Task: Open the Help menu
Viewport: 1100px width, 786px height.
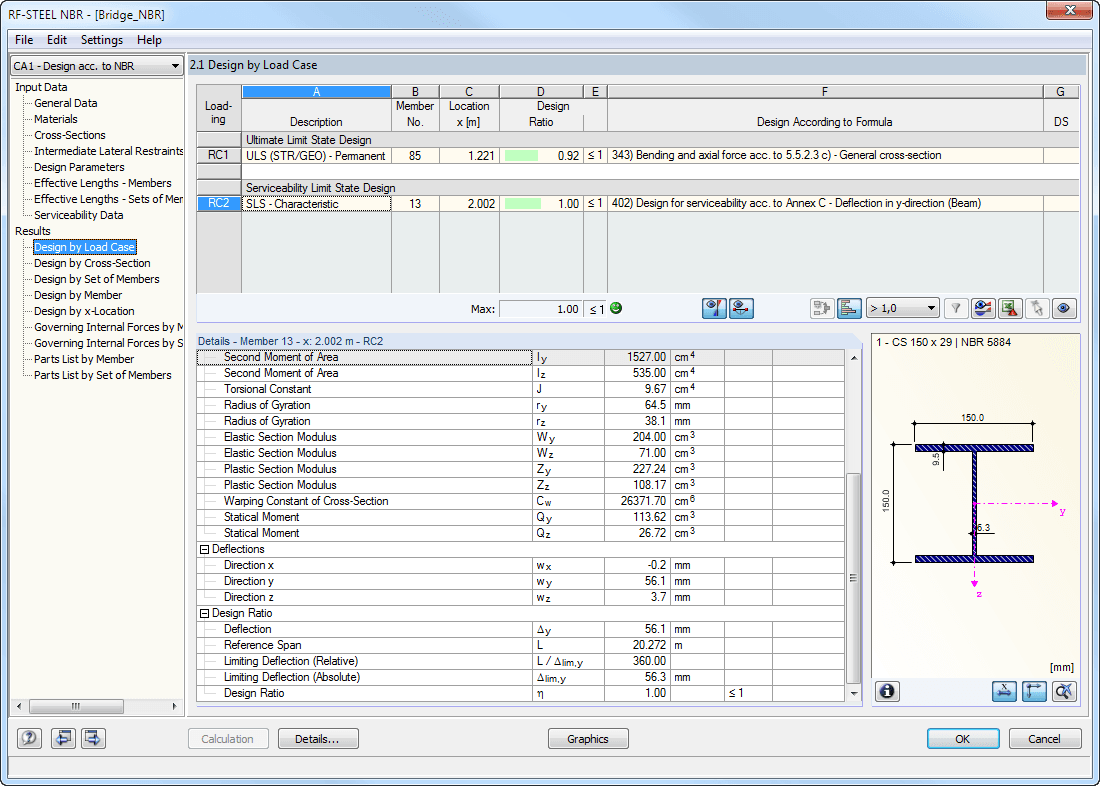Action: 149,40
